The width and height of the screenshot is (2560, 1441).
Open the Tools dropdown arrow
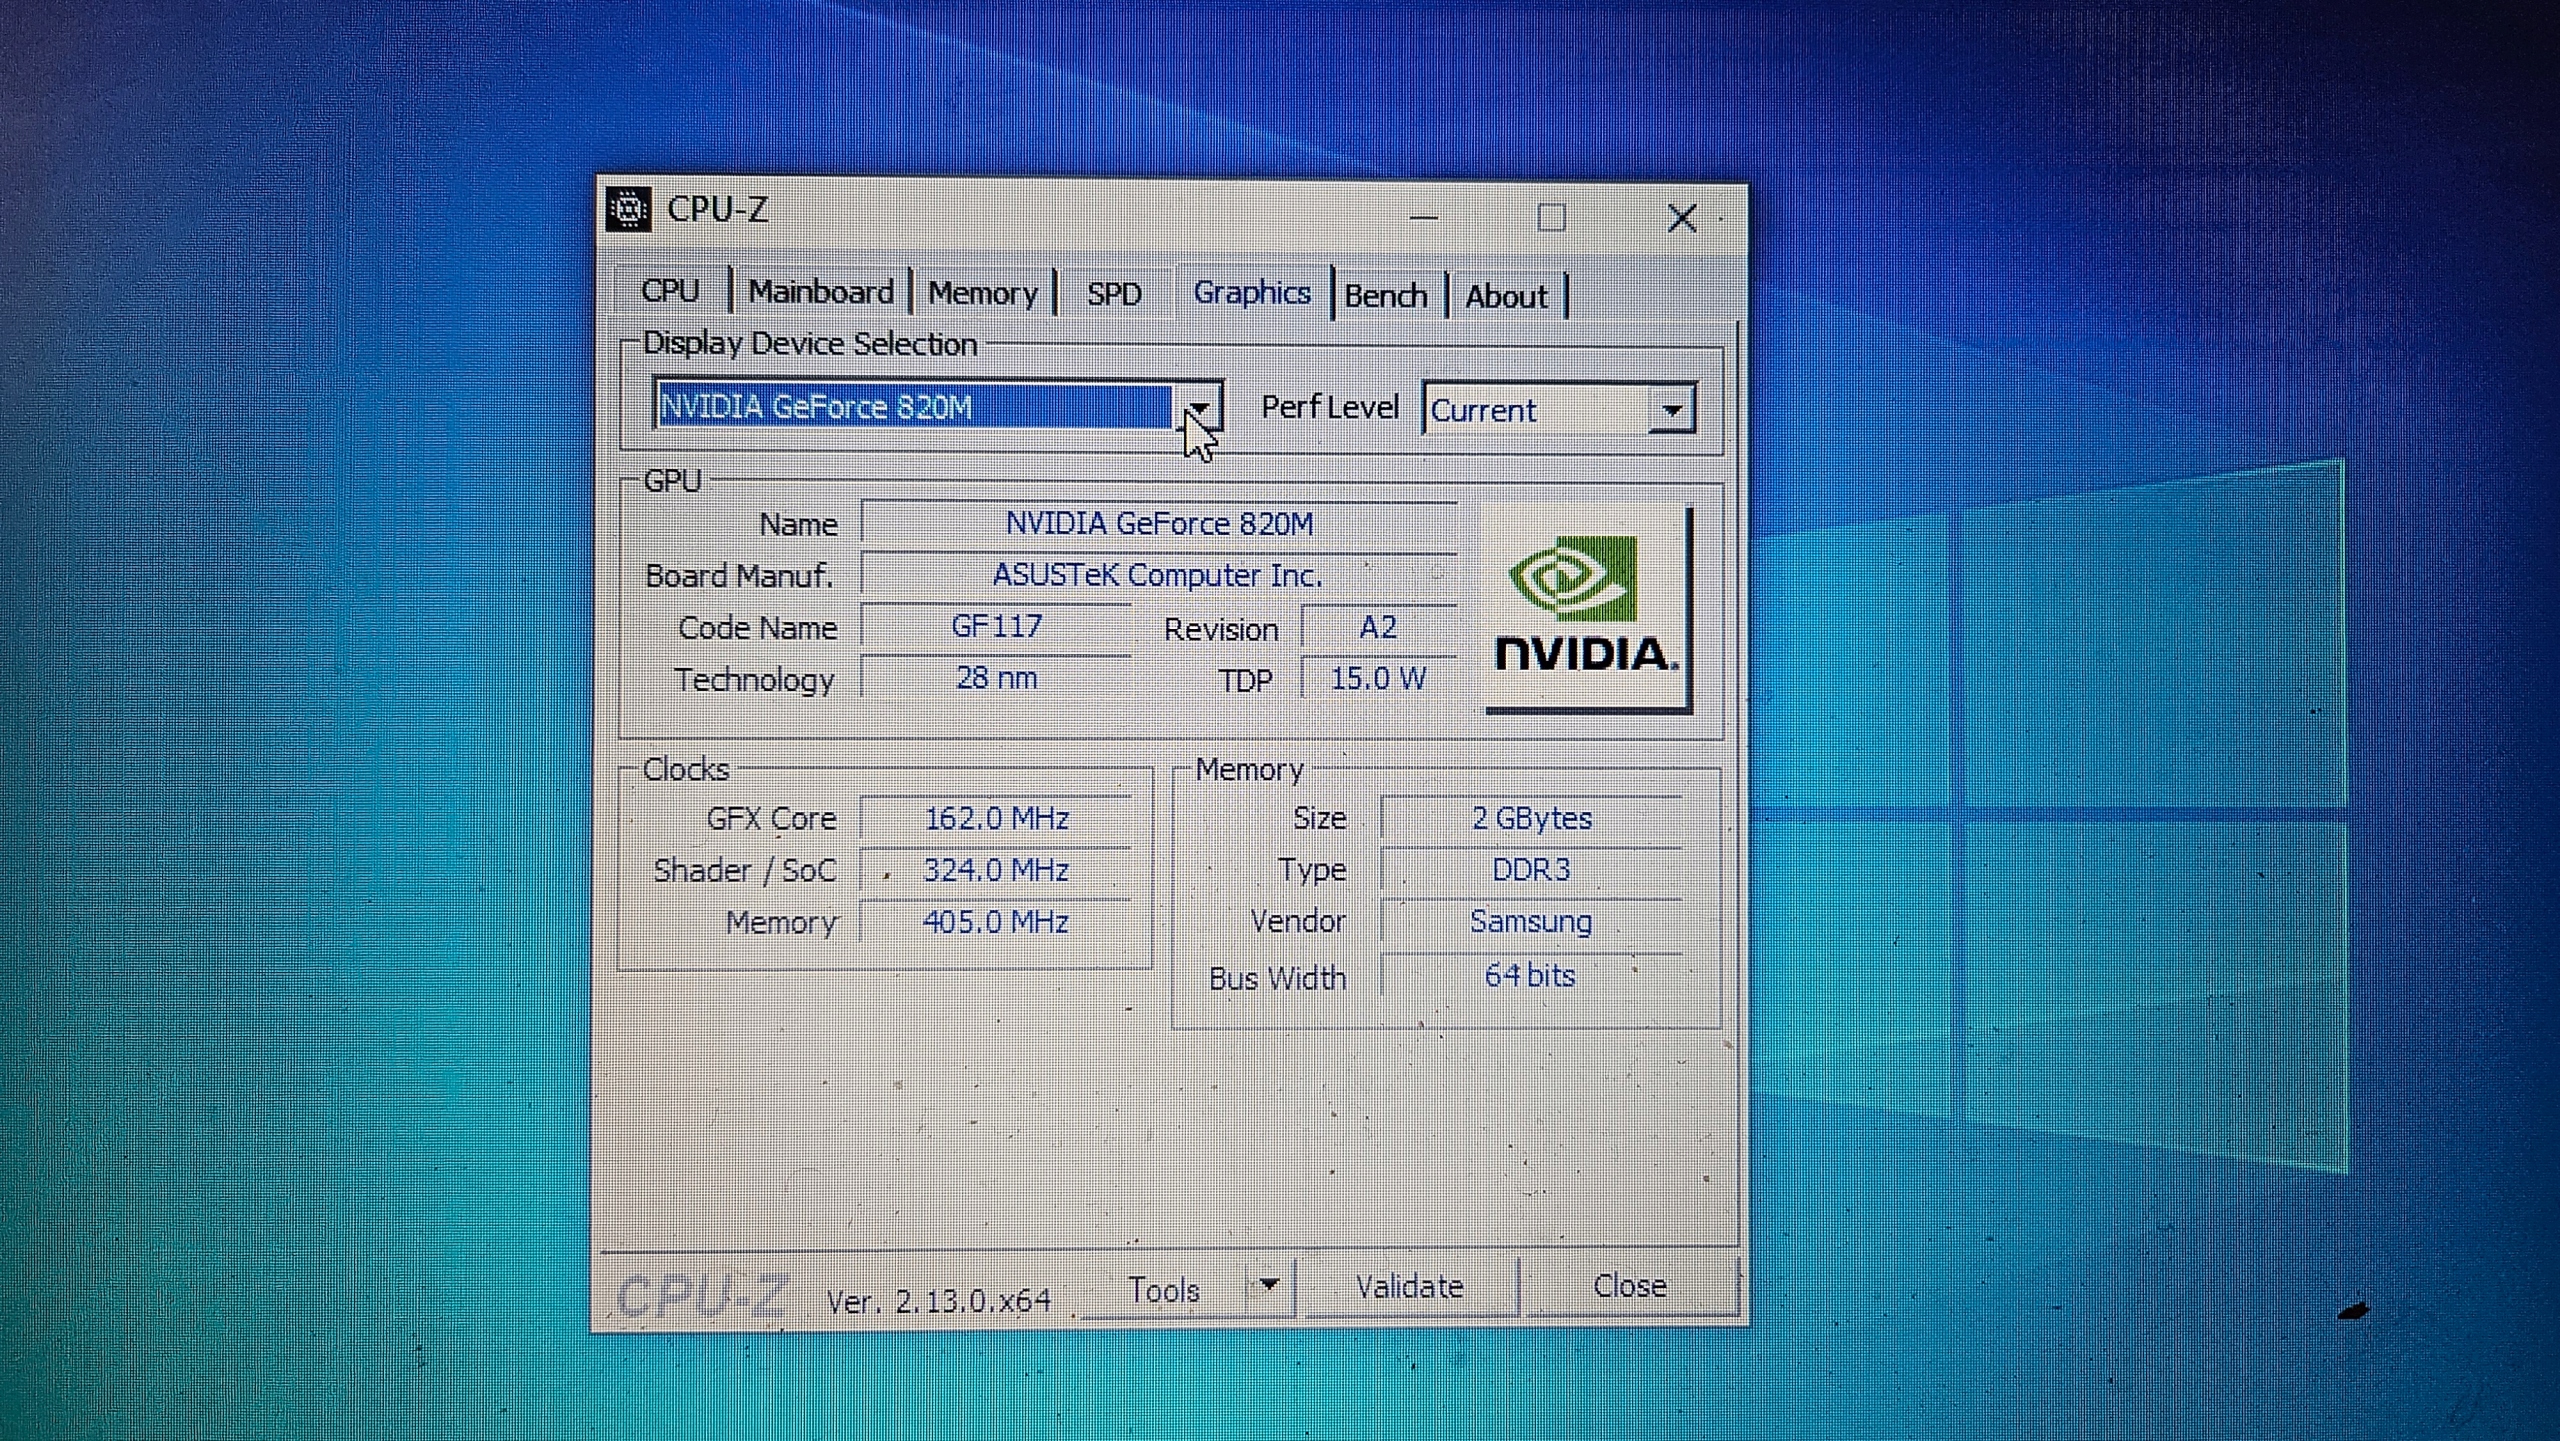[x=1269, y=1286]
